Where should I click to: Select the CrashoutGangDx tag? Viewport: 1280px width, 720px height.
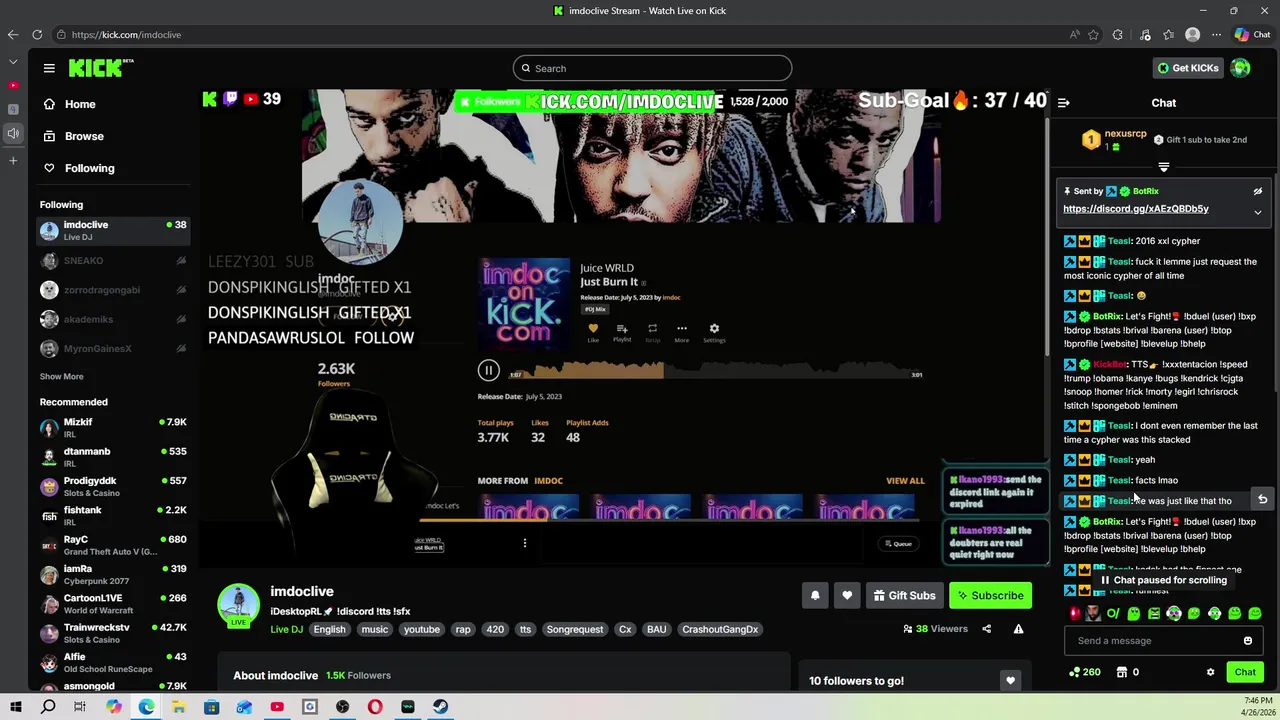click(720, 629)
